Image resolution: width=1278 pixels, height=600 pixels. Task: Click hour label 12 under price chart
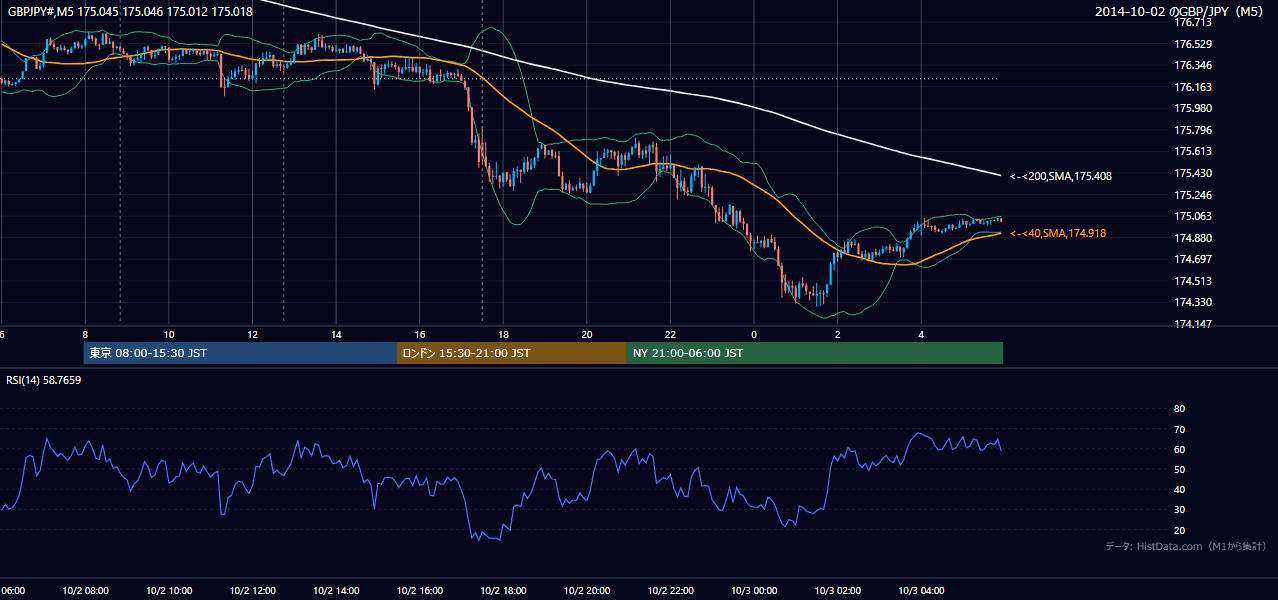click(253, 334)
